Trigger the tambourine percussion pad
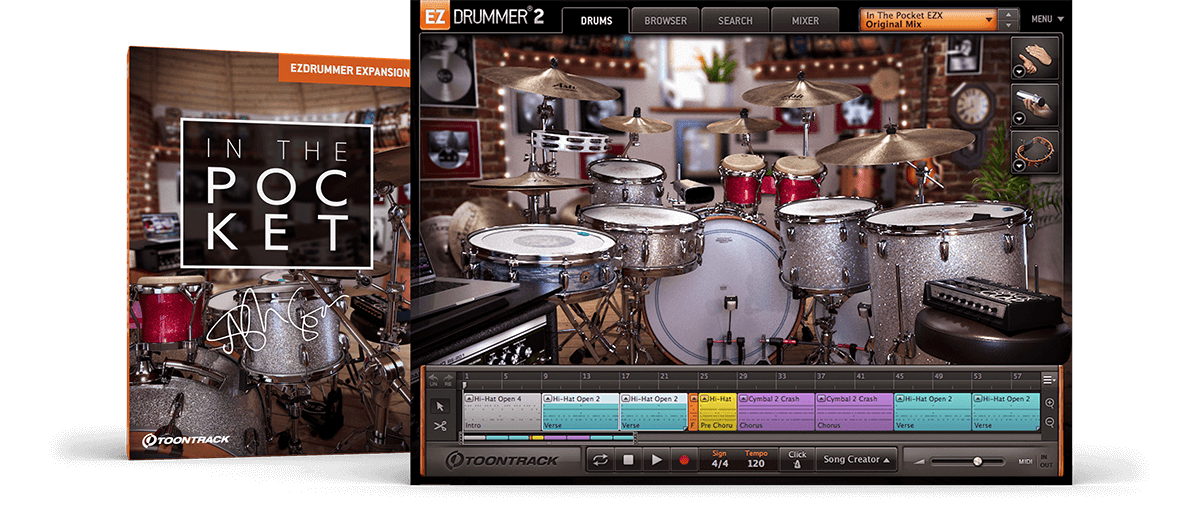 point(1036,152)
